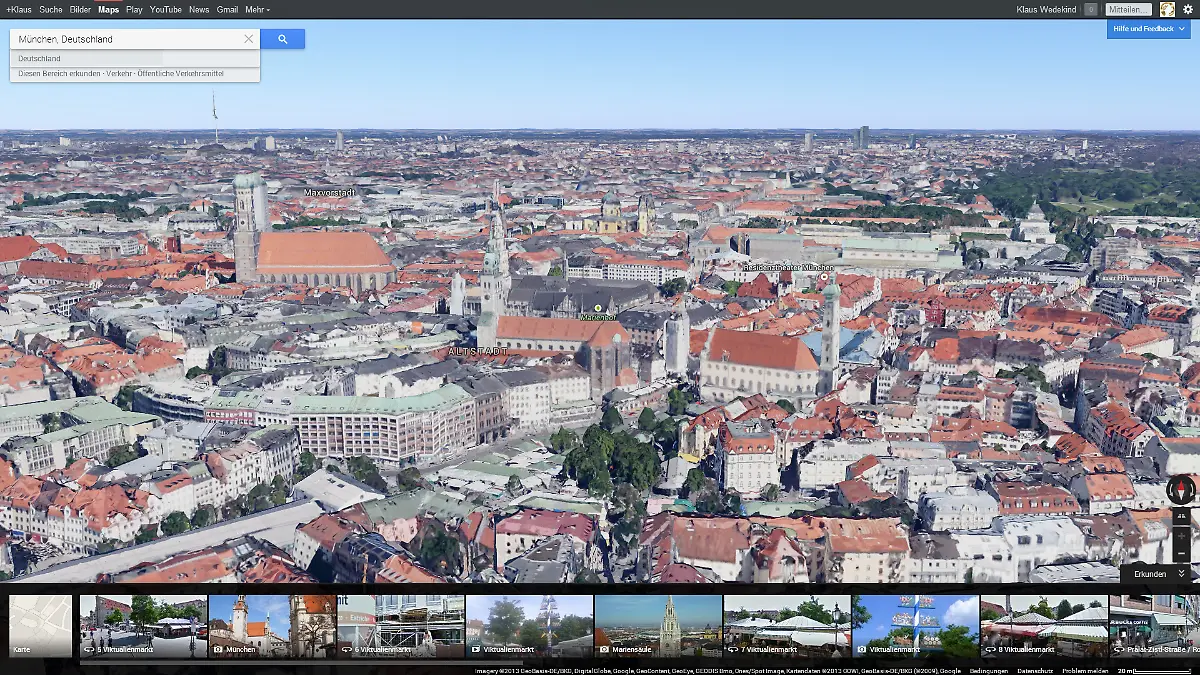The width and height of the screenshot is (1200, 675).
Task: Open the Mehr menu dropdown
Action: tap(258, 9)
